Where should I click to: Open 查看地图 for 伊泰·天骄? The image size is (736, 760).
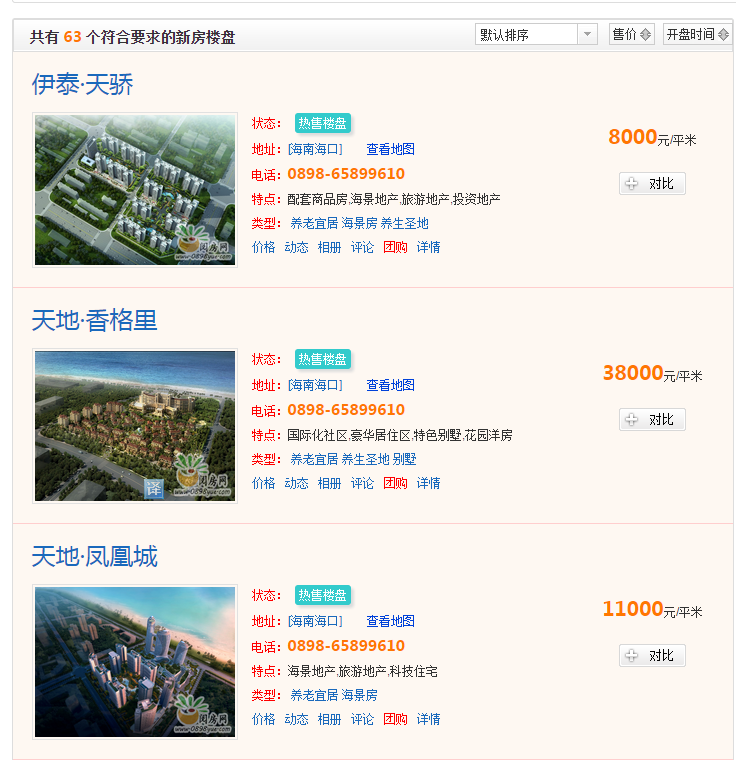(390, 149)
